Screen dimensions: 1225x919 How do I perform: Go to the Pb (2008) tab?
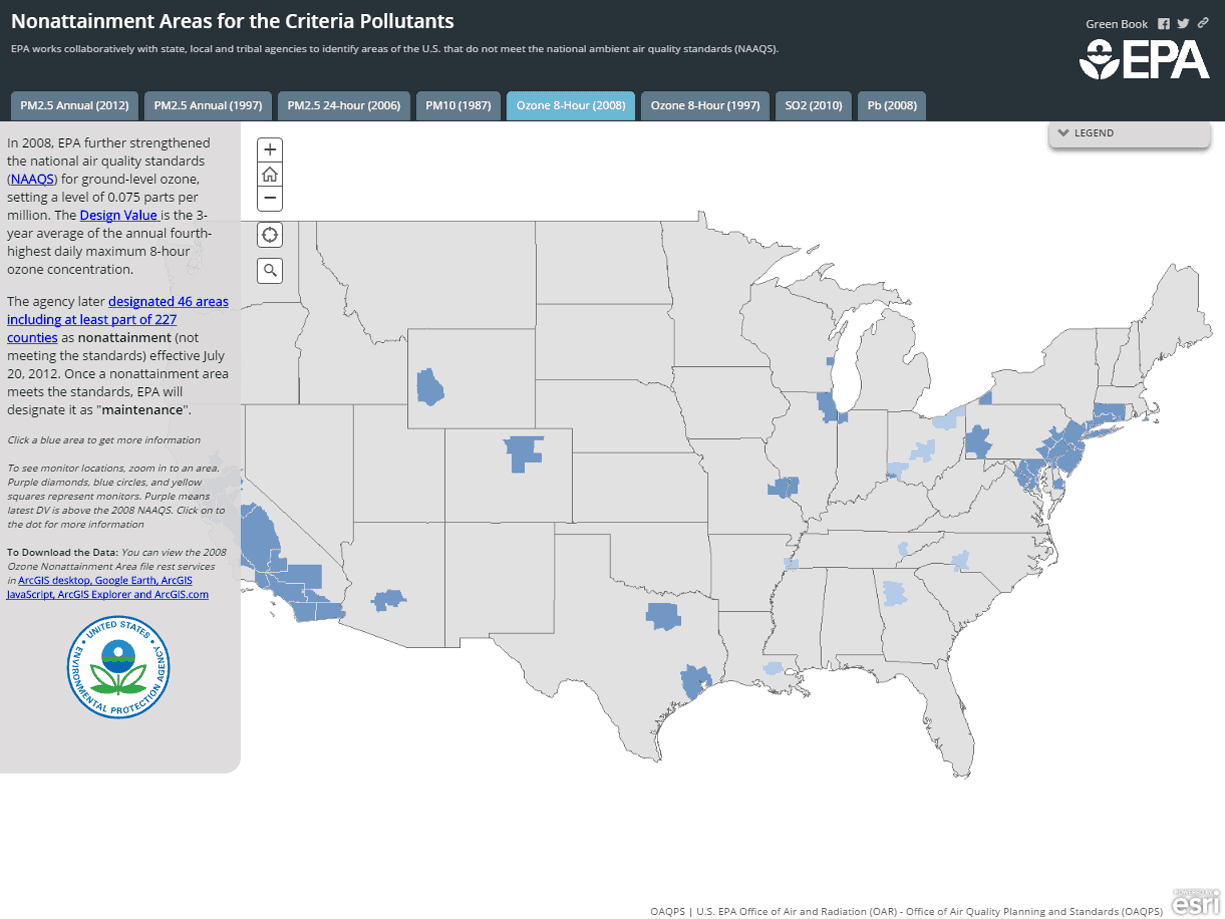(891, 106)
